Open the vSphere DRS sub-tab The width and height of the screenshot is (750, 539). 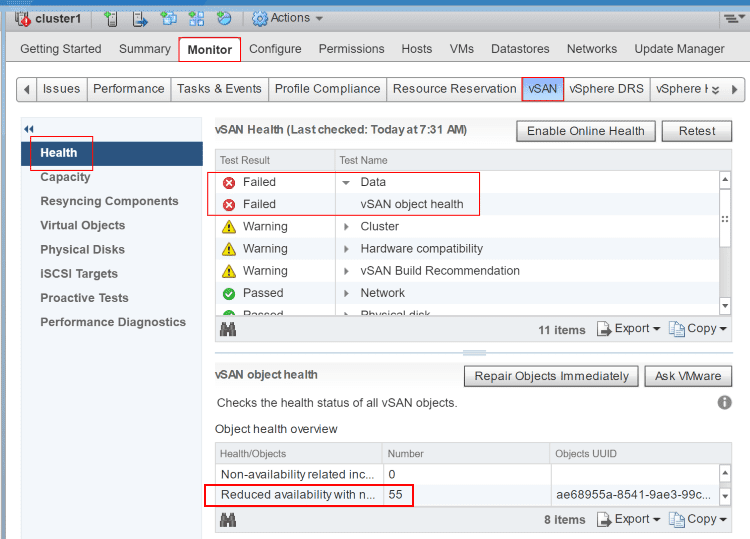click(607, 89)
